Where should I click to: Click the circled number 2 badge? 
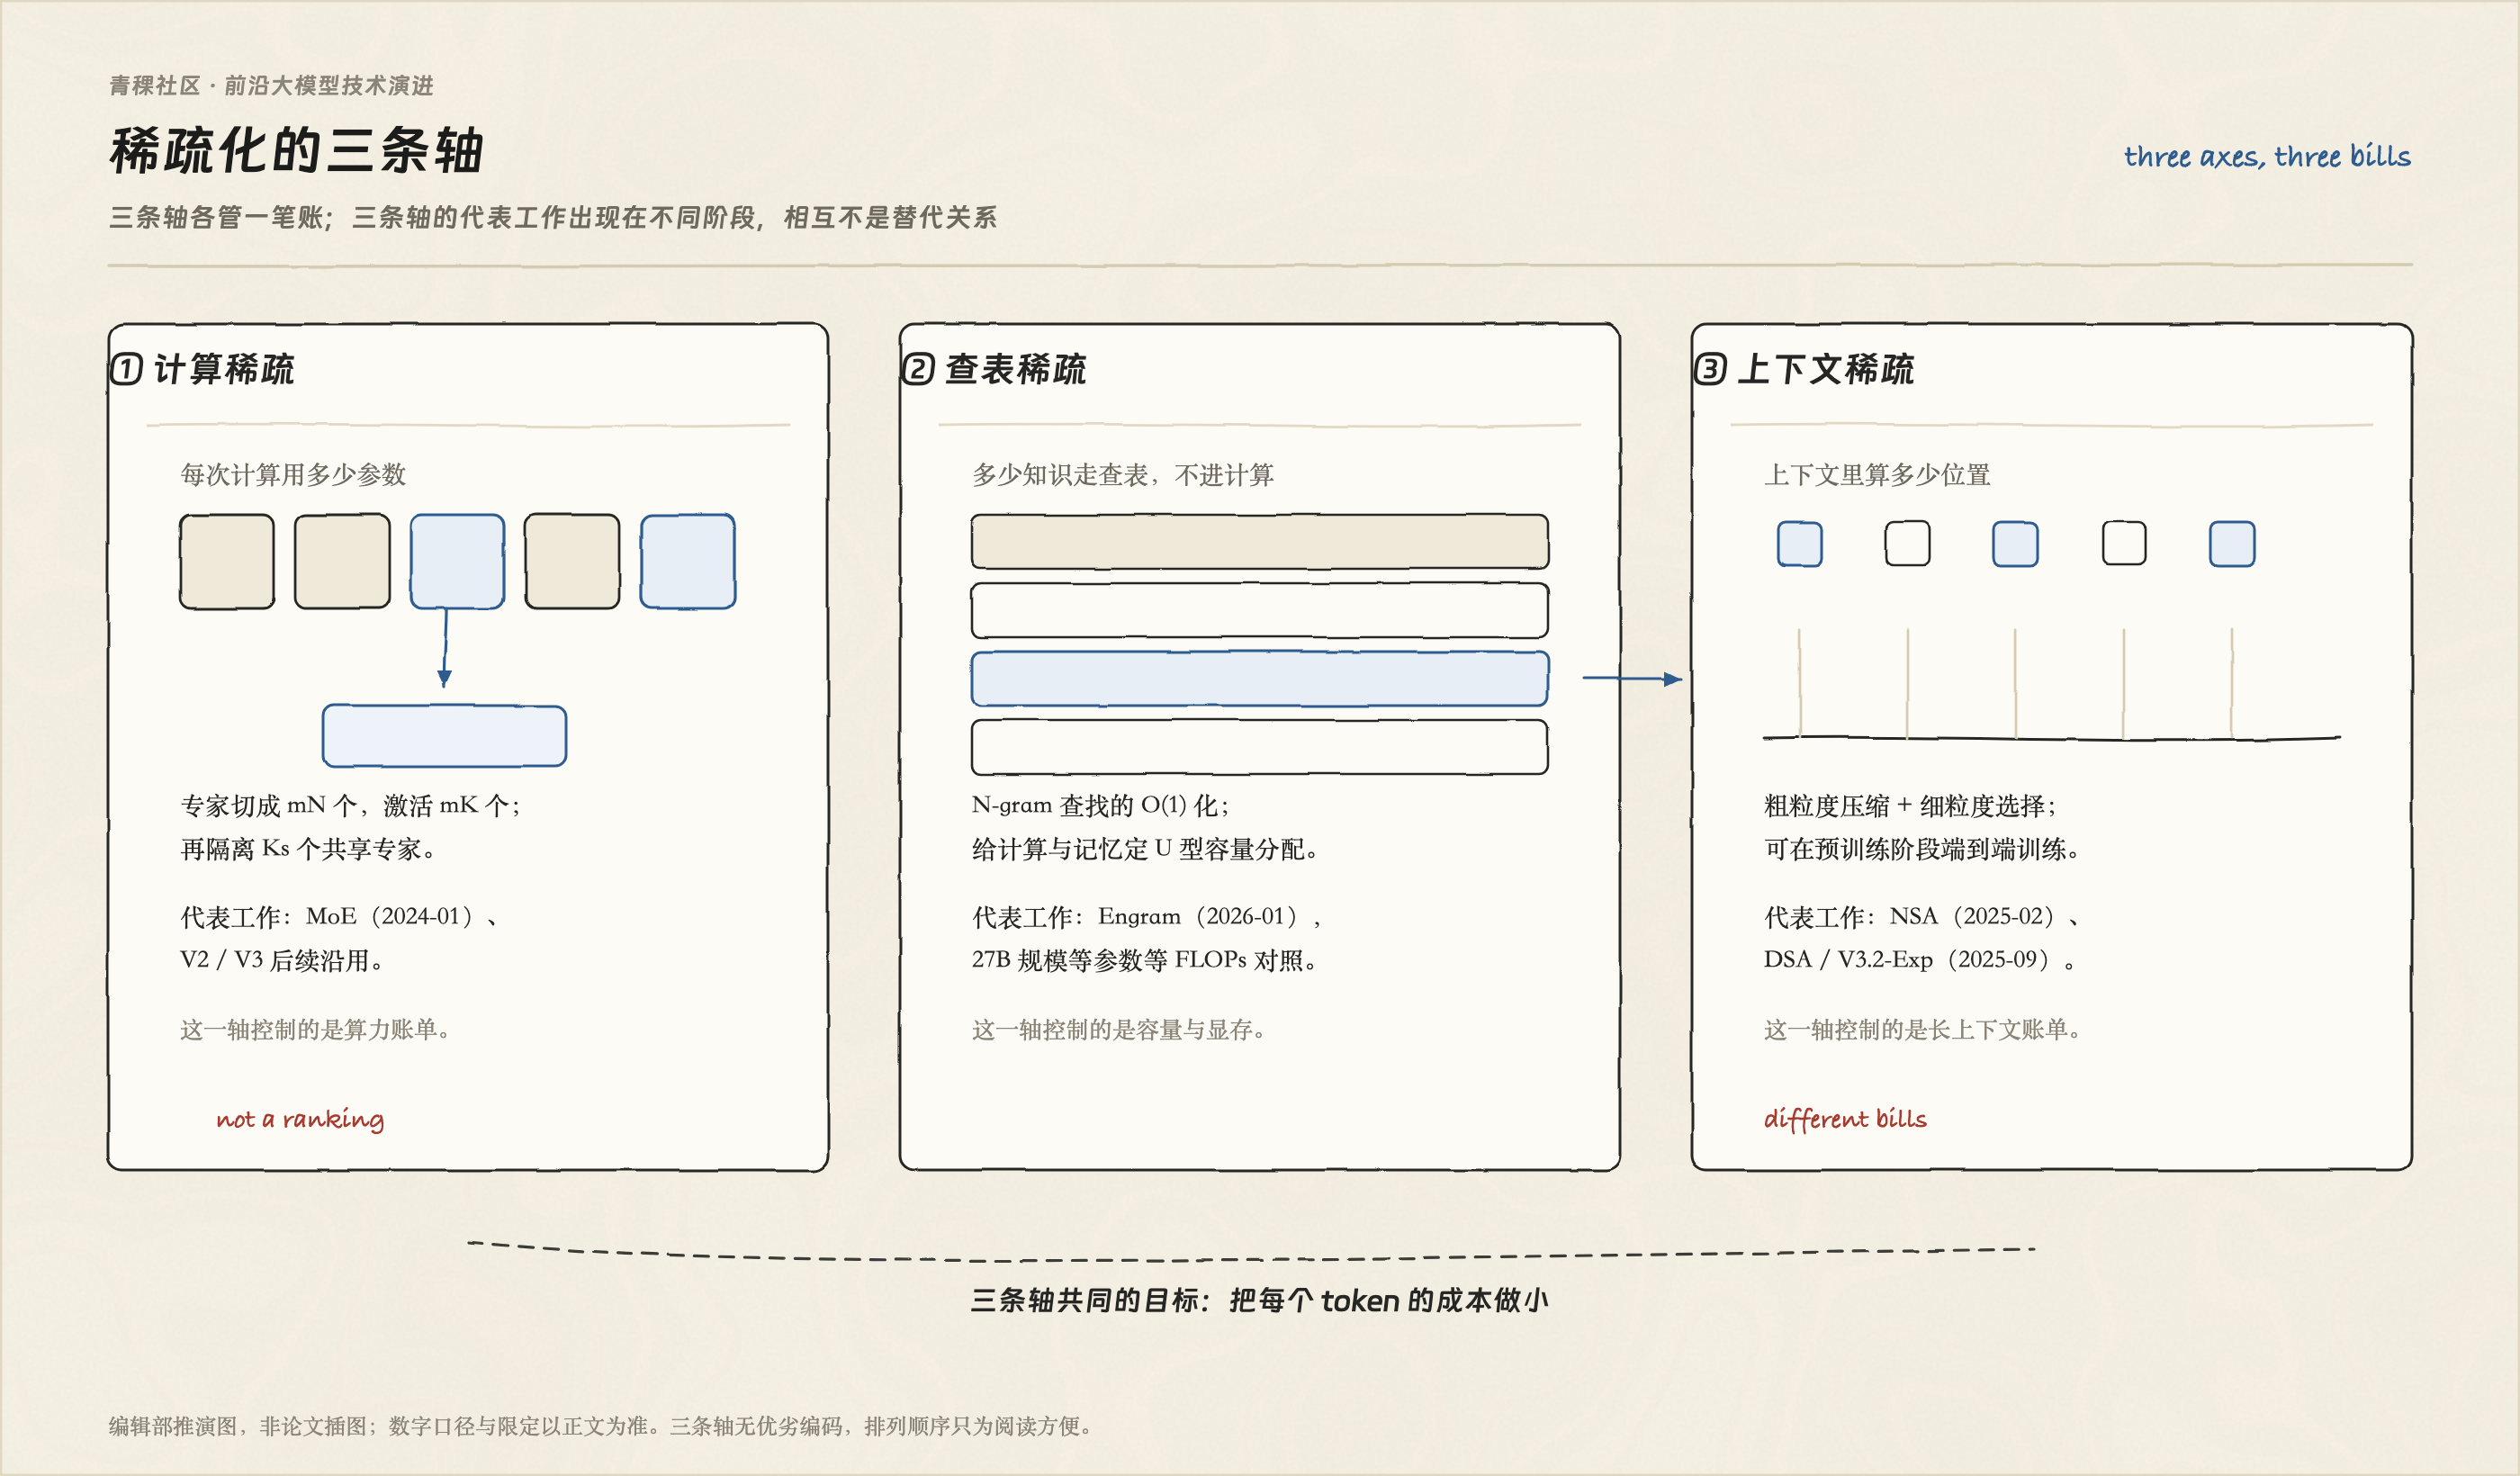[918, 369]
